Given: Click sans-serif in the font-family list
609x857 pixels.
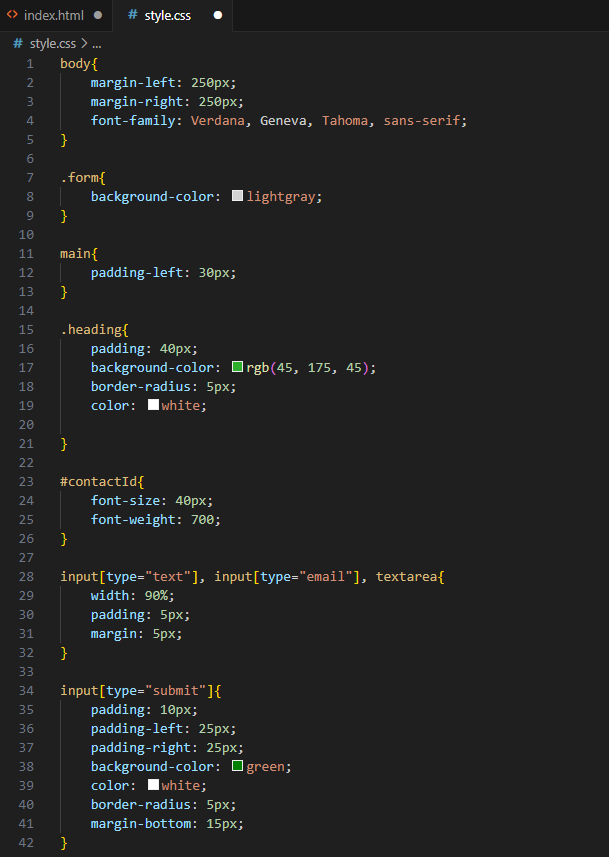Looking at the screenshot, I should pos(422,121).
